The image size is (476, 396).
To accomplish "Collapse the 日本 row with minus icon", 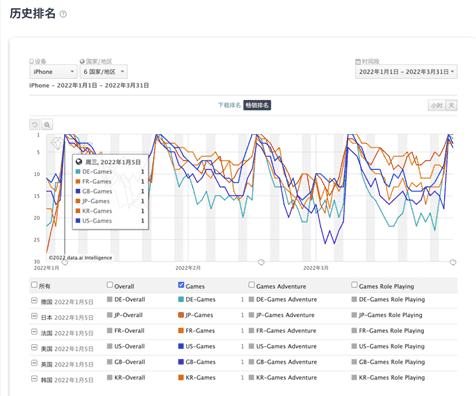I will click(34, 316).
